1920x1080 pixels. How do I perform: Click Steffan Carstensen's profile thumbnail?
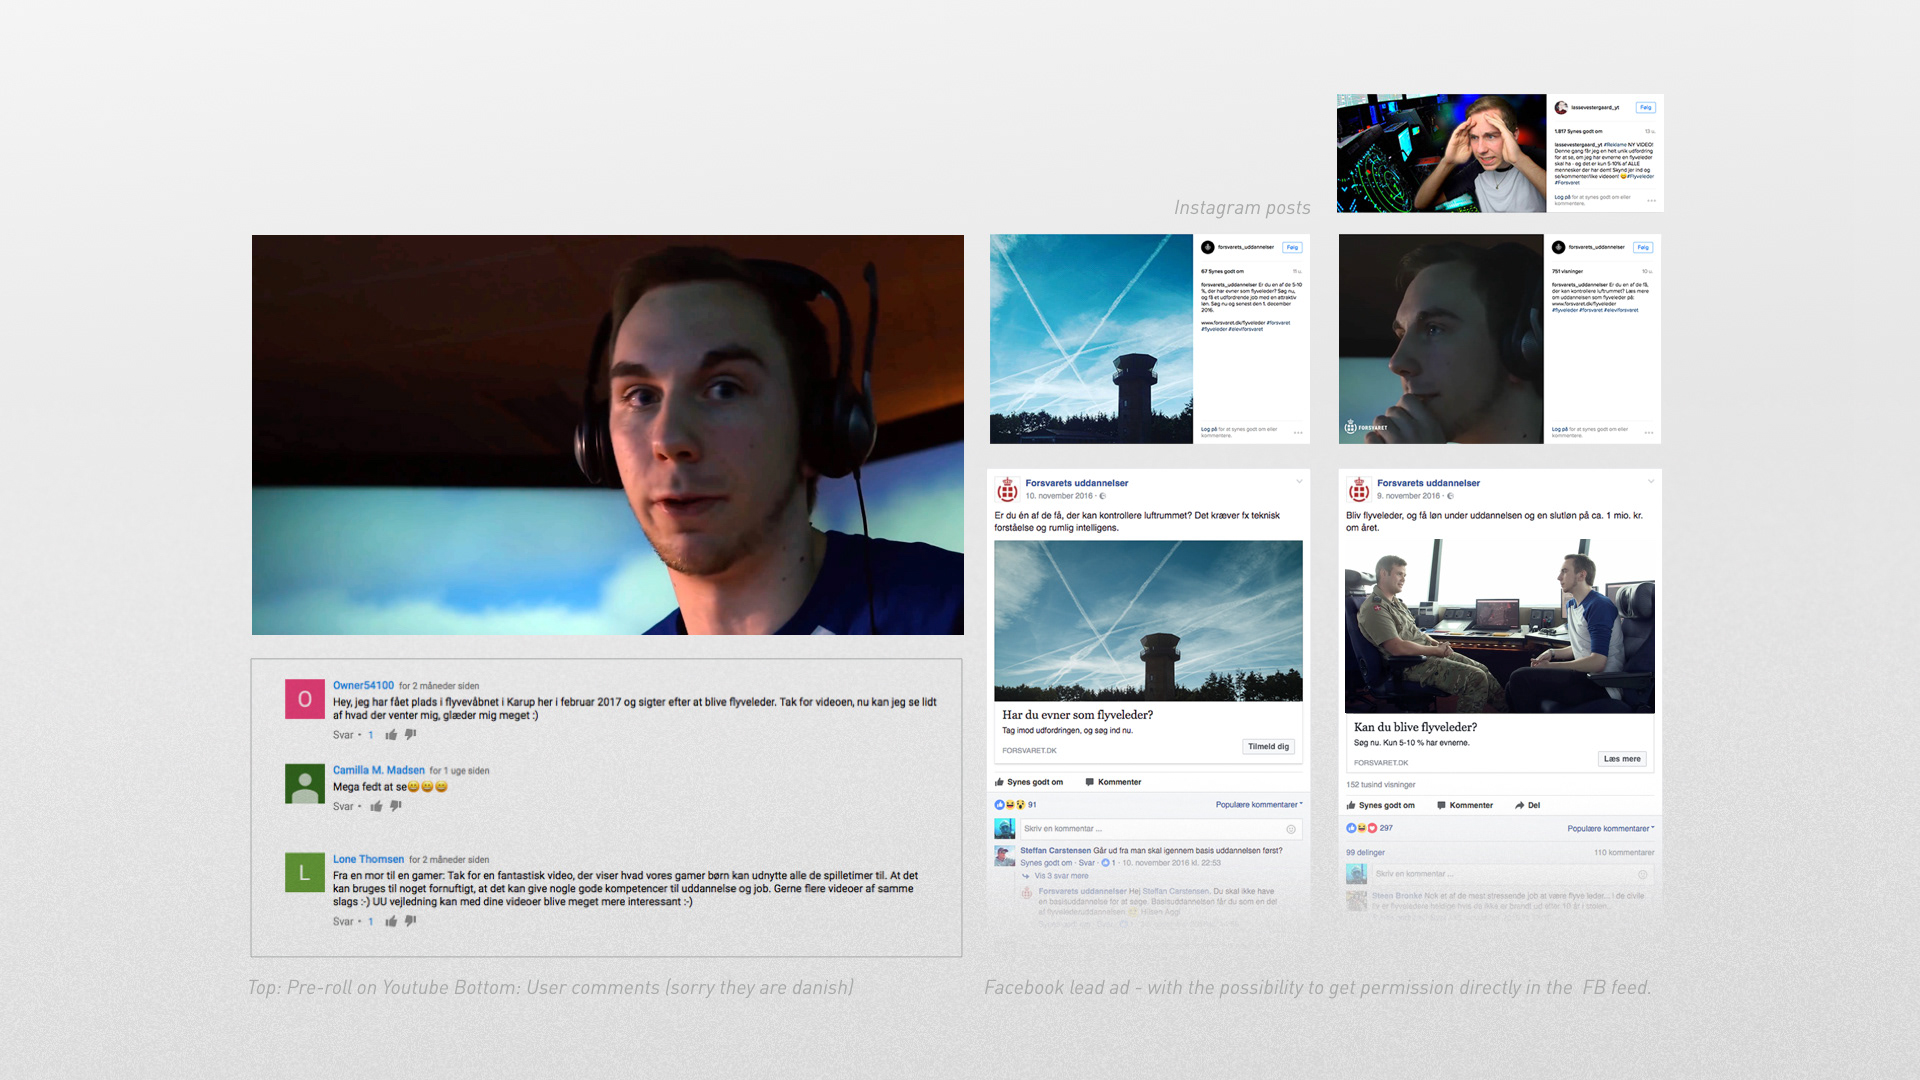(x=1004, y=856)
